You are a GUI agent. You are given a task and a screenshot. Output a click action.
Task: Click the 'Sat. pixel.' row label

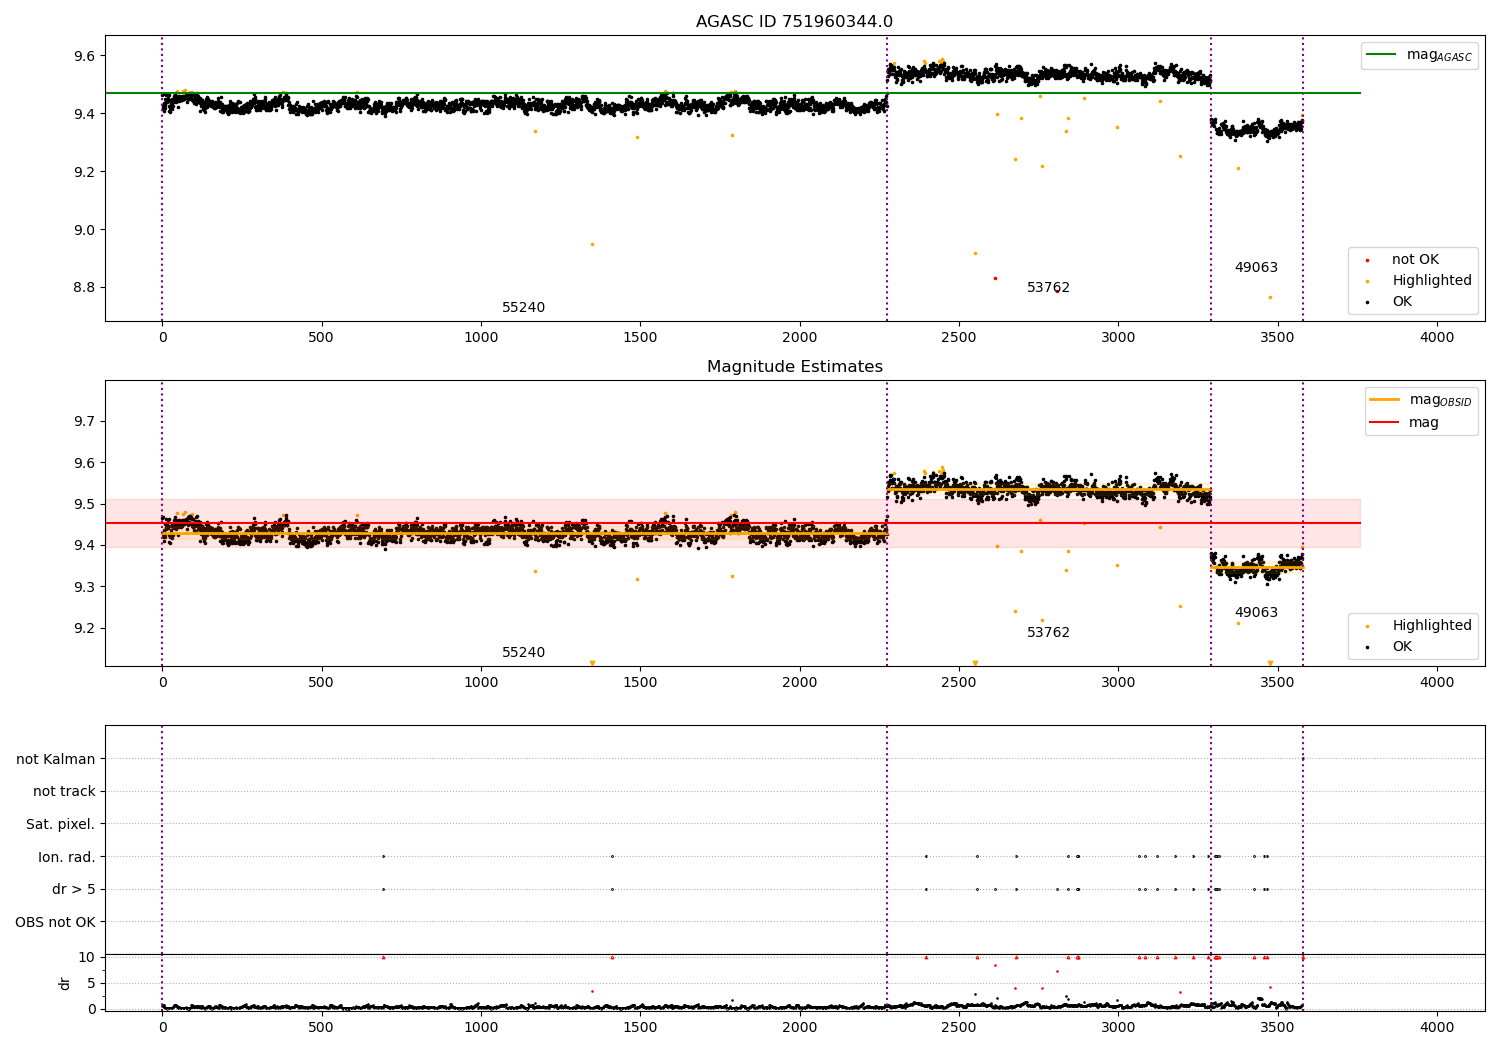pyautogui.click(x=61, y=825)
